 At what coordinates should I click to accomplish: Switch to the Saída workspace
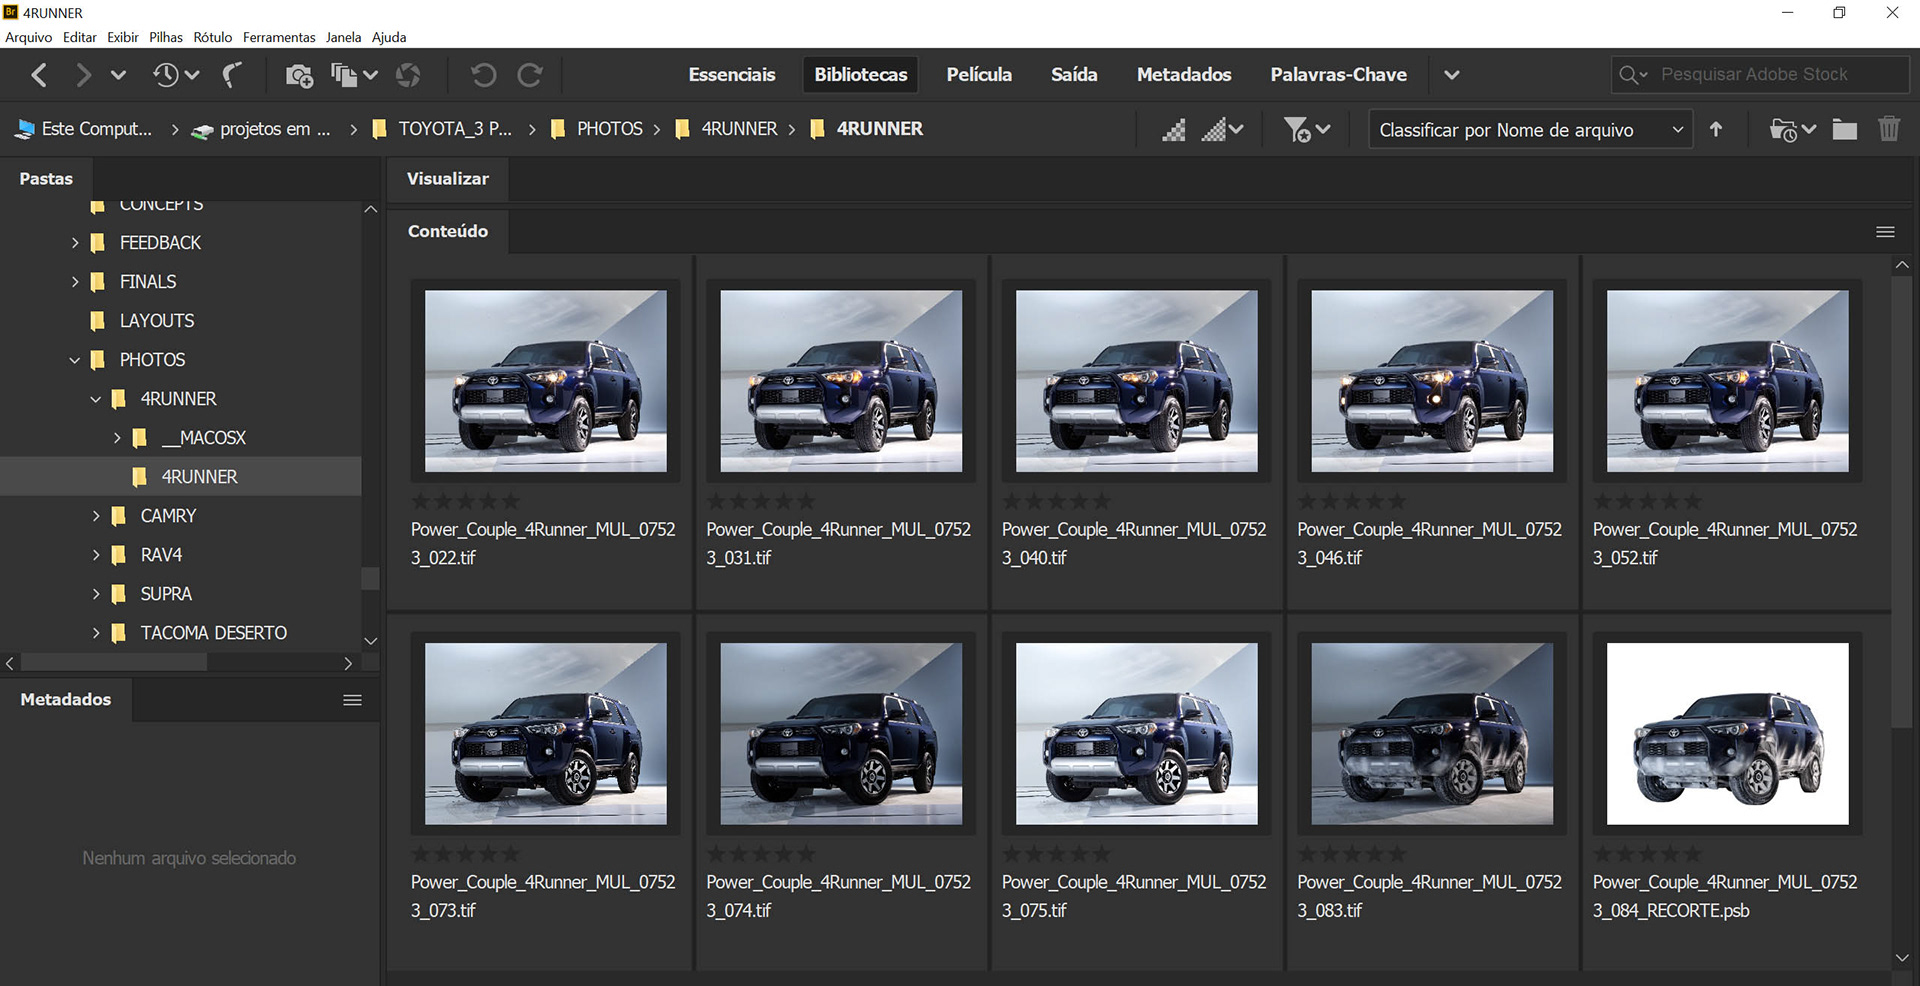(x=1074, y=75)
